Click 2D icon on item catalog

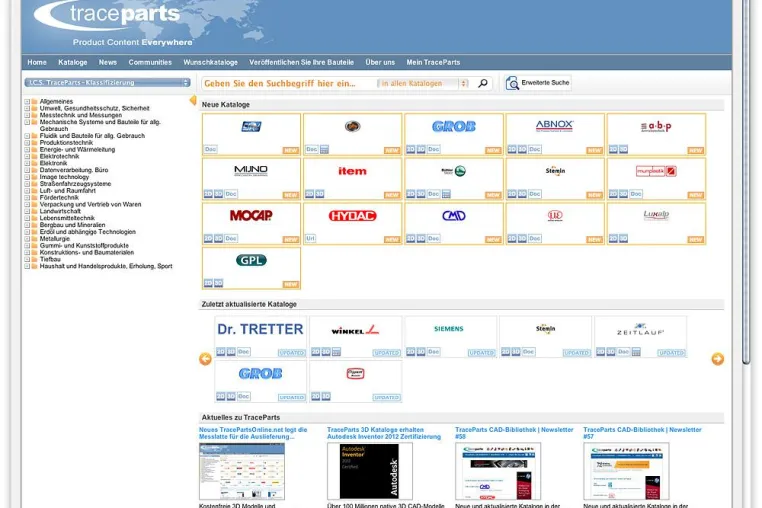(x=309, y=194)
